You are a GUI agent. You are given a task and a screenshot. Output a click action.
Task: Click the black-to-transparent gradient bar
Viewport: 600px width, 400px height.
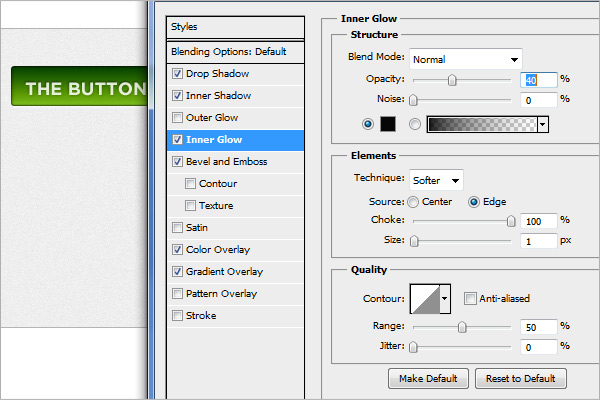pos(482,124)
